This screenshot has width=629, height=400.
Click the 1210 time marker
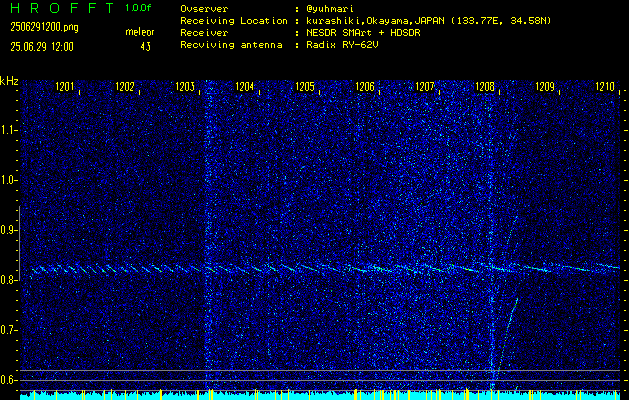[605, 87]
